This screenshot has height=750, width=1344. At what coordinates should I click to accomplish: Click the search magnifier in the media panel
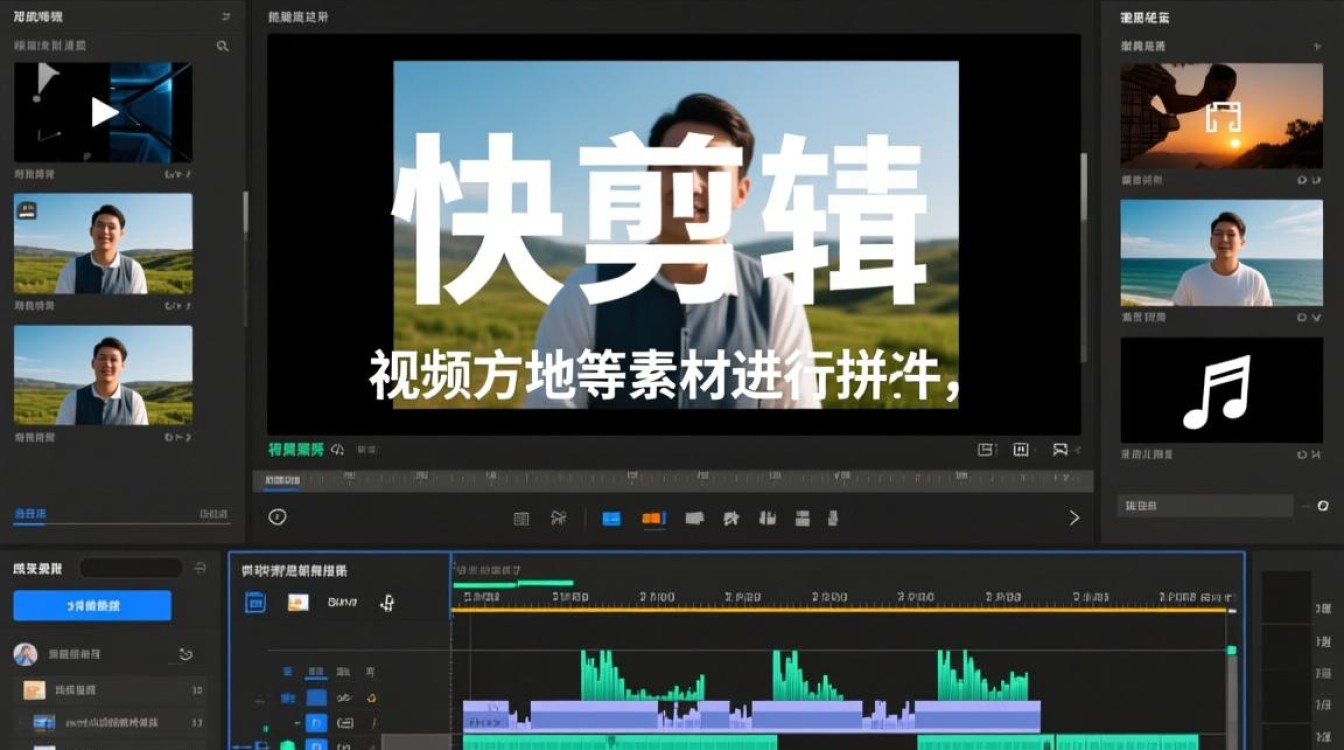tap(222, 46)
